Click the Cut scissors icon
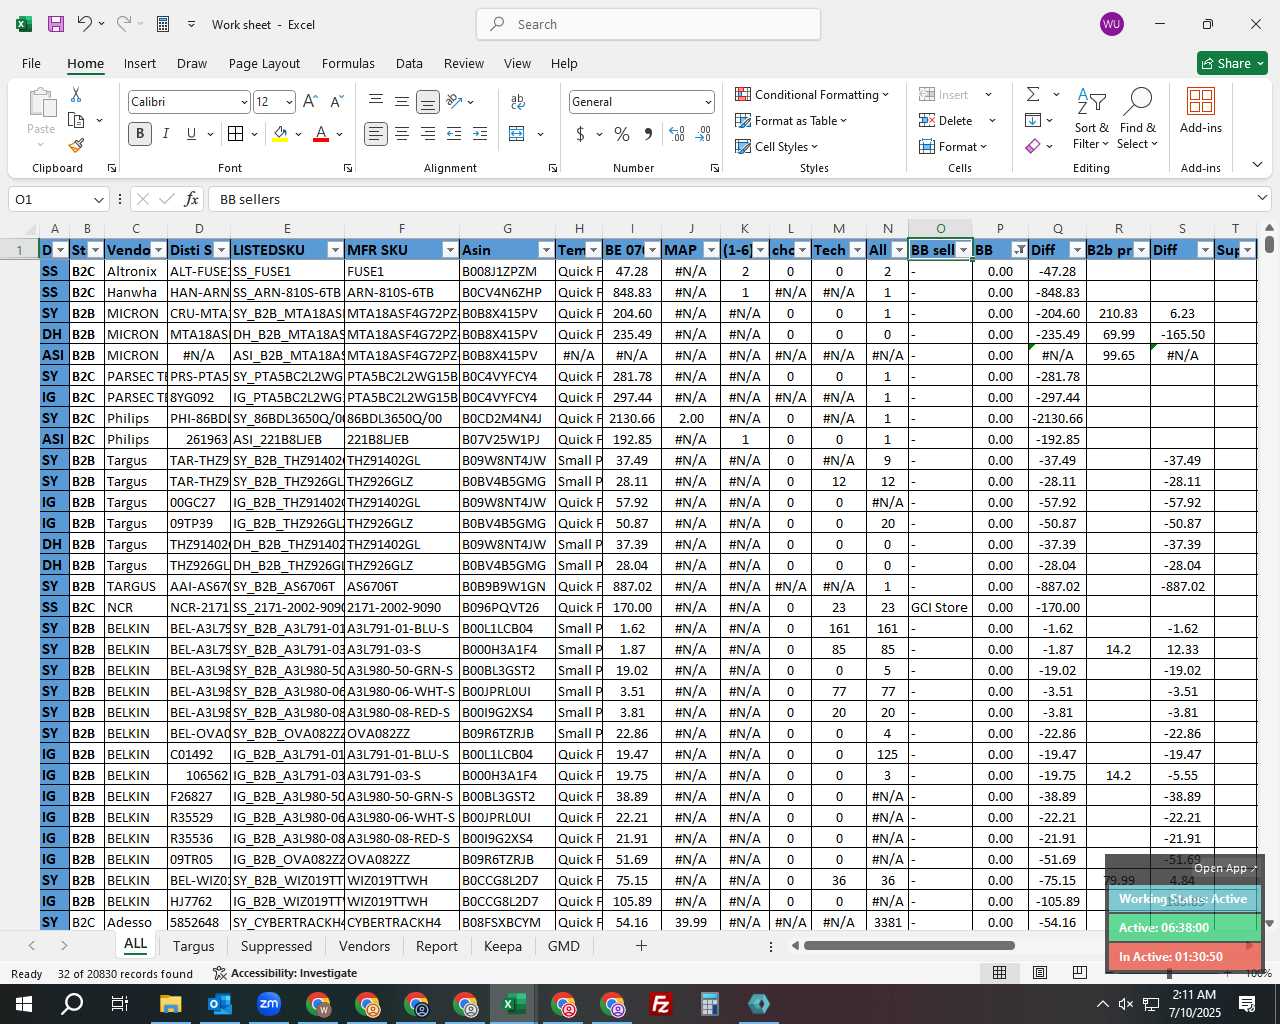 pos(76,94)
